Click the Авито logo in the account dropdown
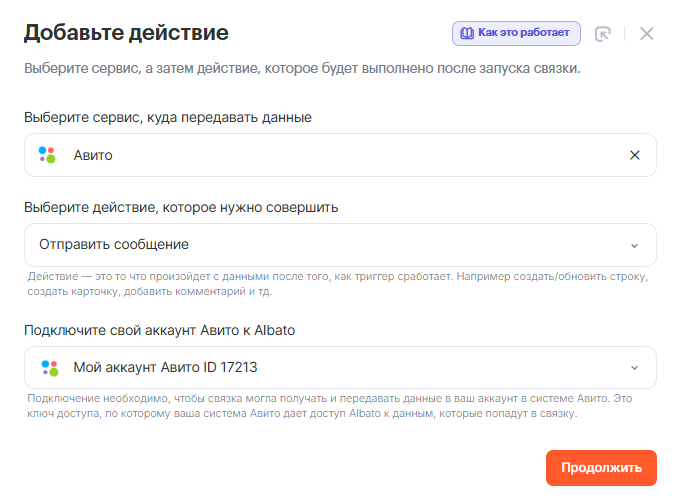 click(x=48, y=367)
